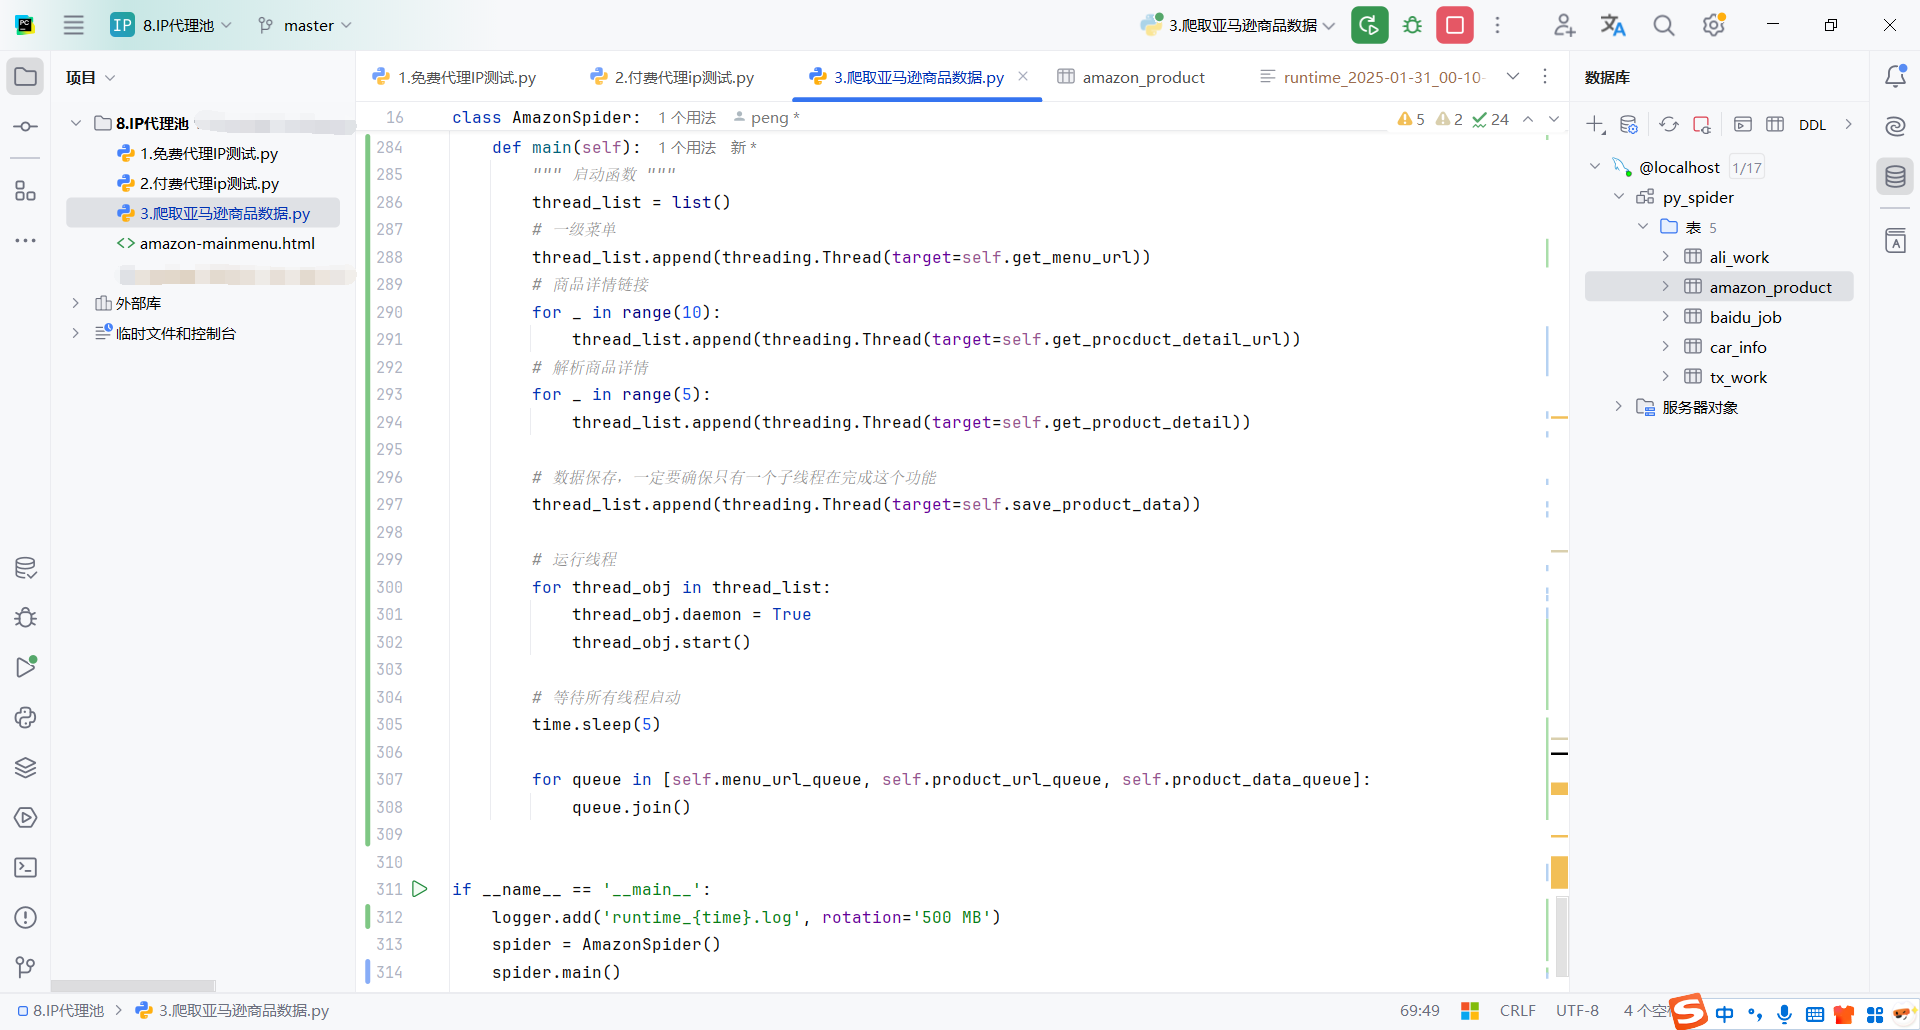Viewport: 1920px width, 1030px height.
Task: Open the Git tool window
Action: [x=25, y=967]
